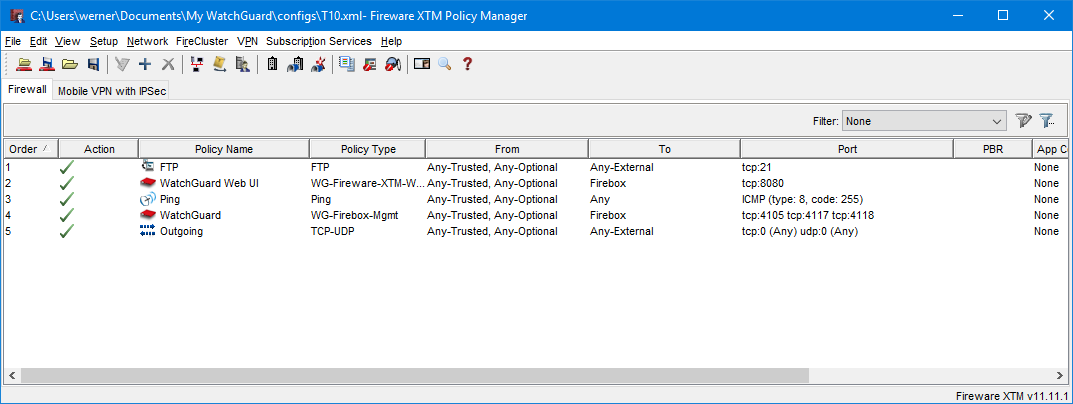Click the FTP policy icon

[148, 166]
